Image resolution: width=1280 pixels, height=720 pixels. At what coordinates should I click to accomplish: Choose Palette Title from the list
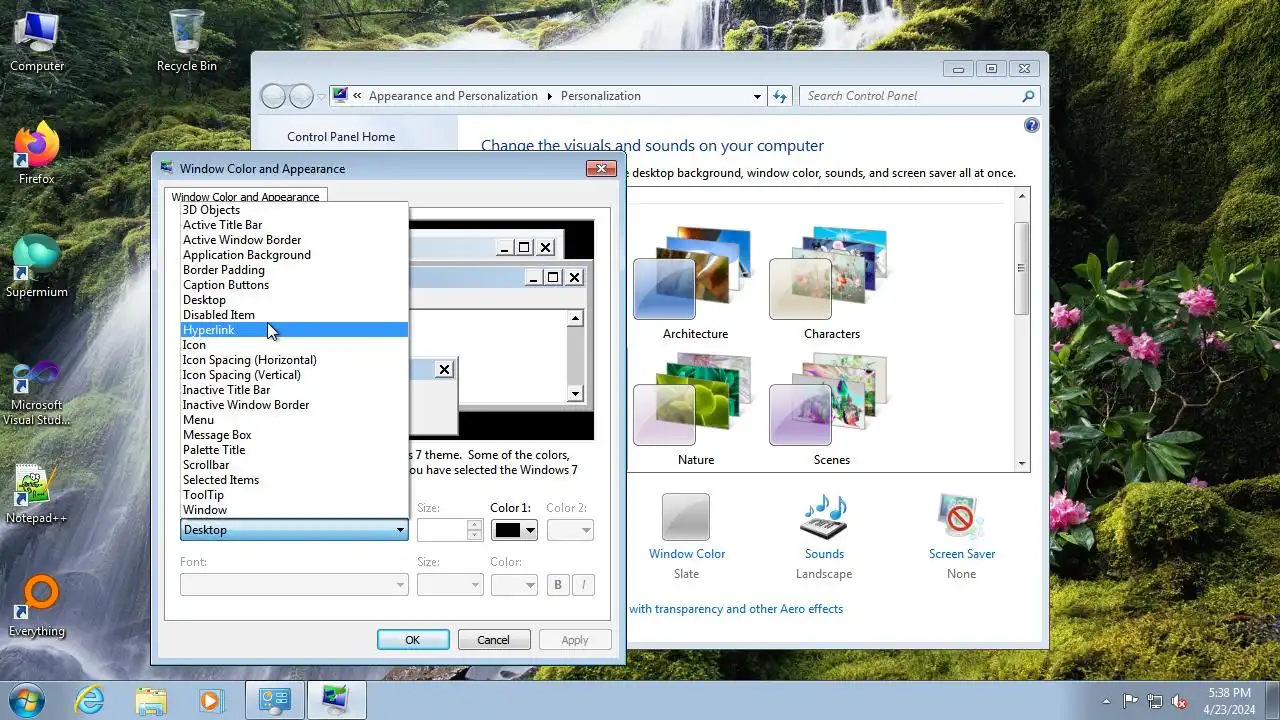pyautogui.click(x=294, y=450)
